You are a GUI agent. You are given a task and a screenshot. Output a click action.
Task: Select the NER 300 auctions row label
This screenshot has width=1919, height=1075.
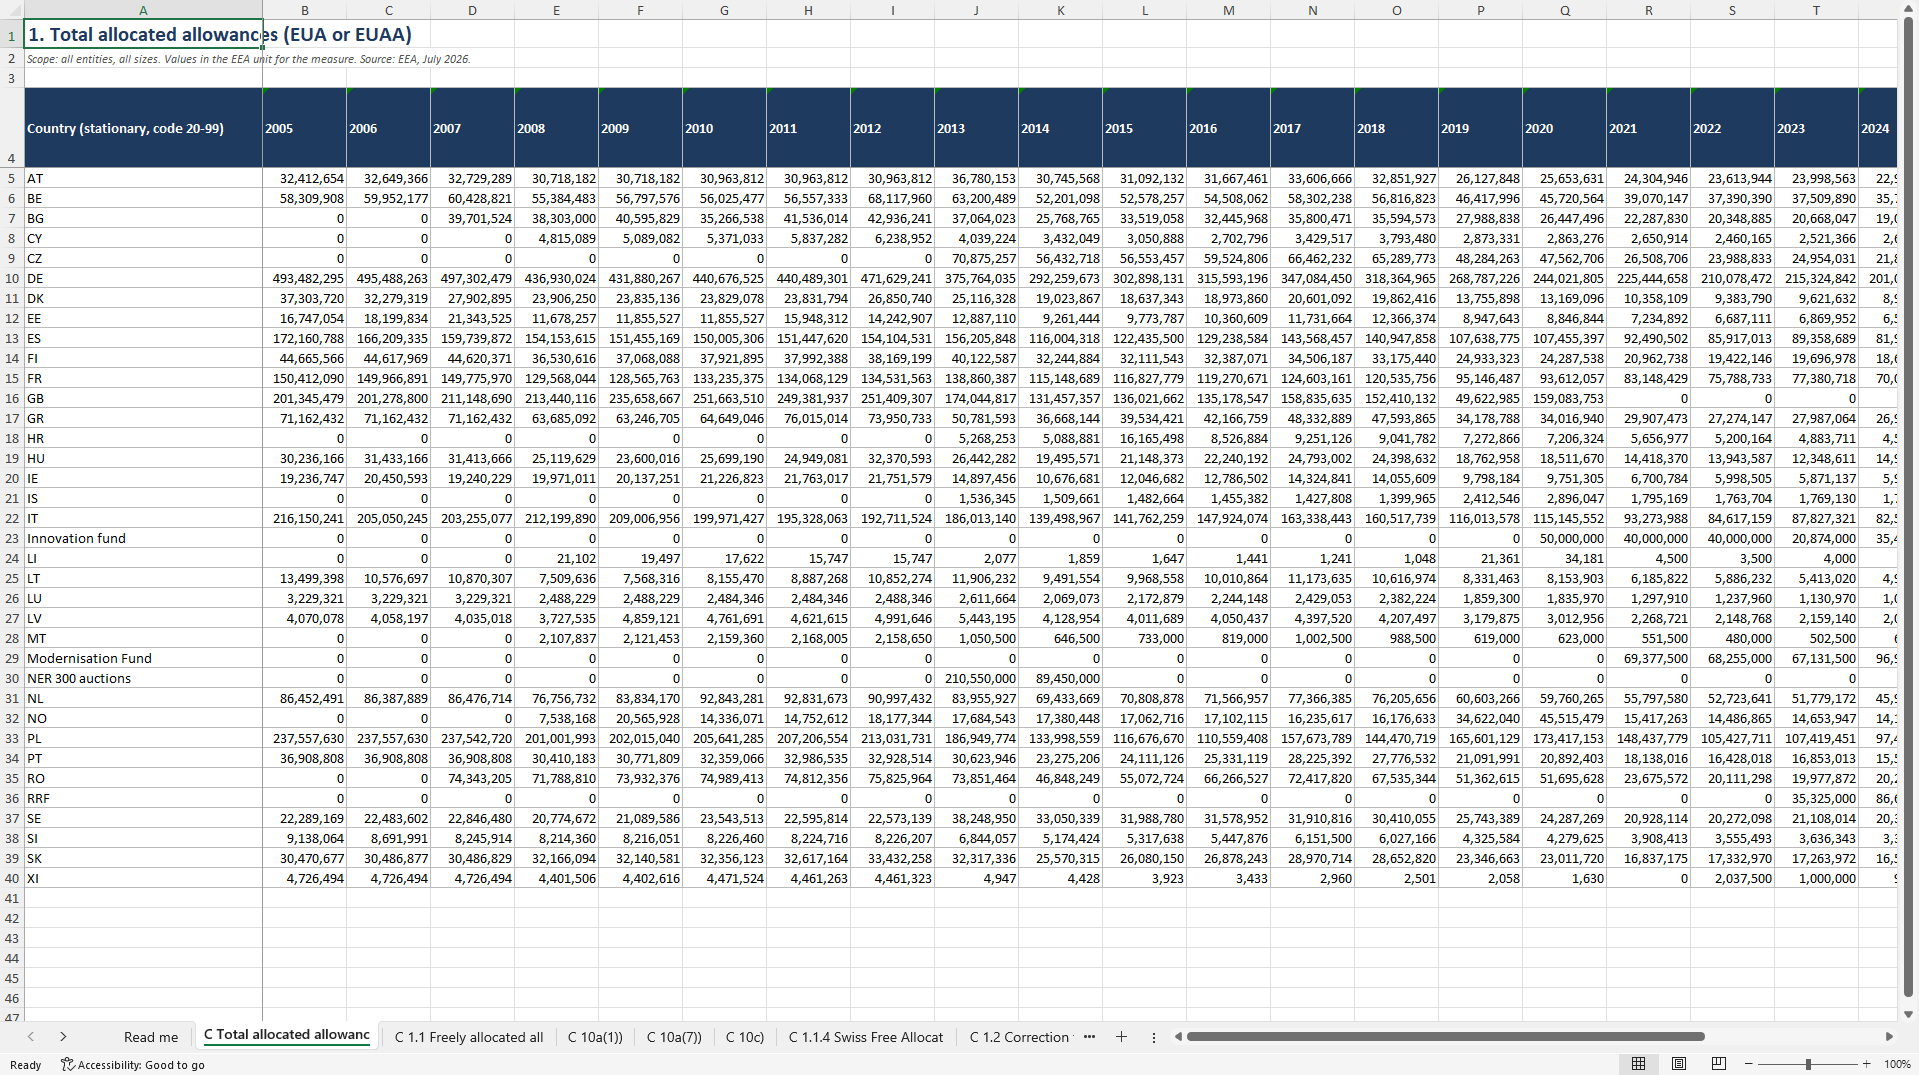pos(143,678)
